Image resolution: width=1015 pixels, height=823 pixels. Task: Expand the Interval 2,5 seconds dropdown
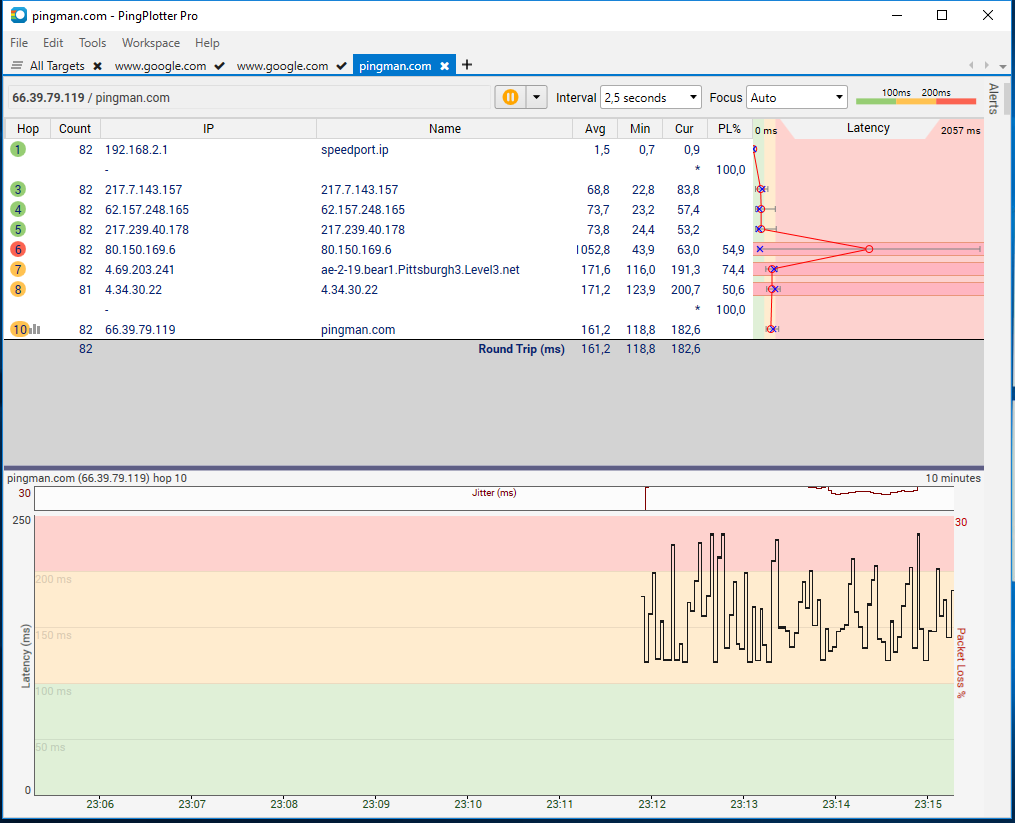[651, 98]
